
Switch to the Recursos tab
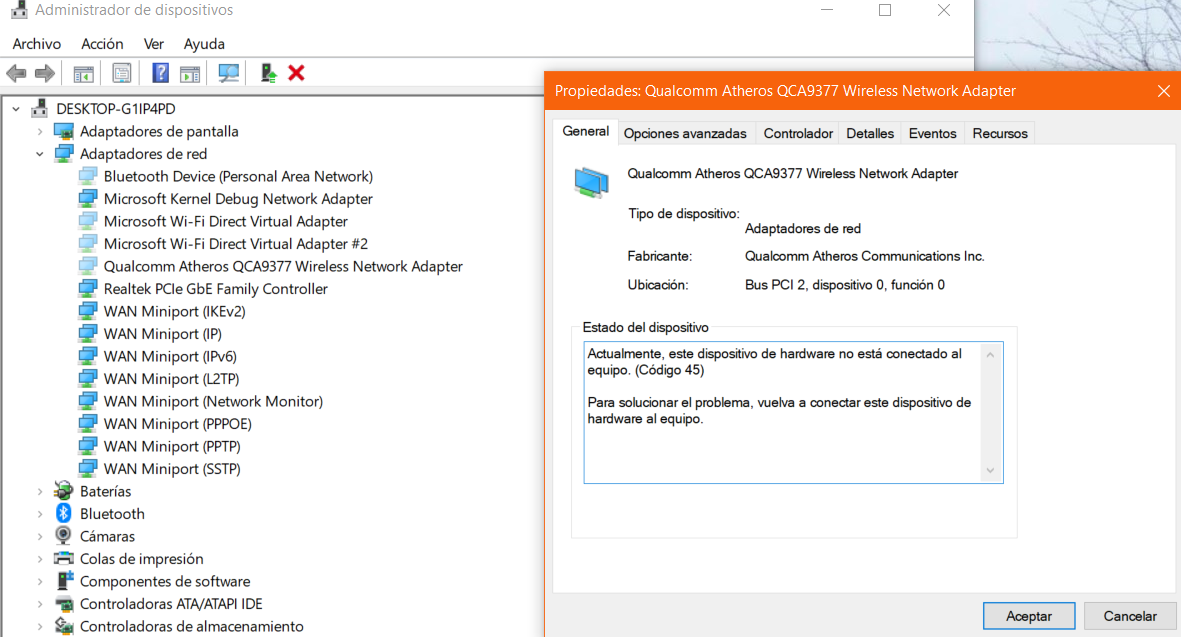click(x=999, y=133)
